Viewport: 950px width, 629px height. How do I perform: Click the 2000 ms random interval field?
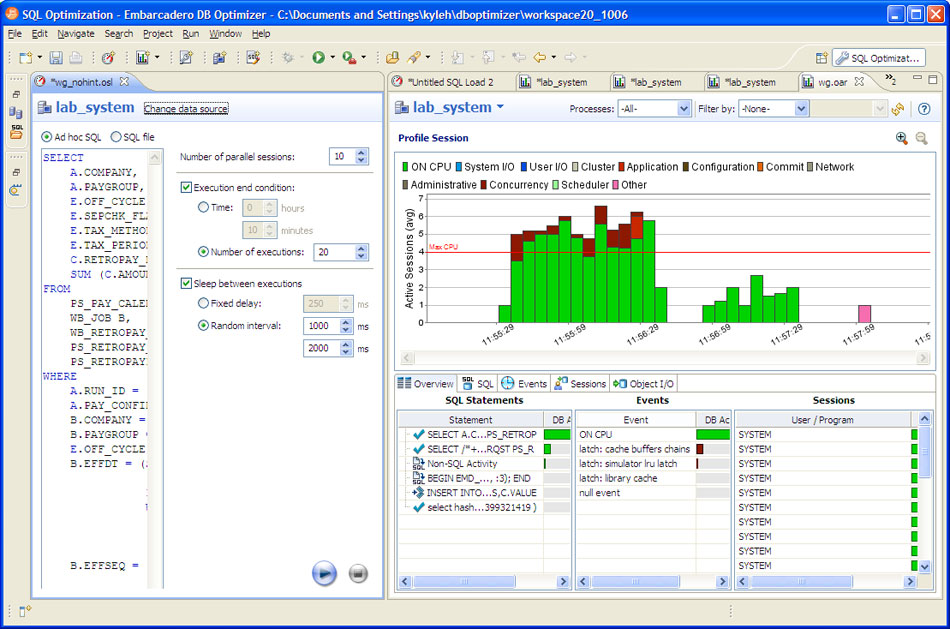pyautogui.click(x=321, y=348)
